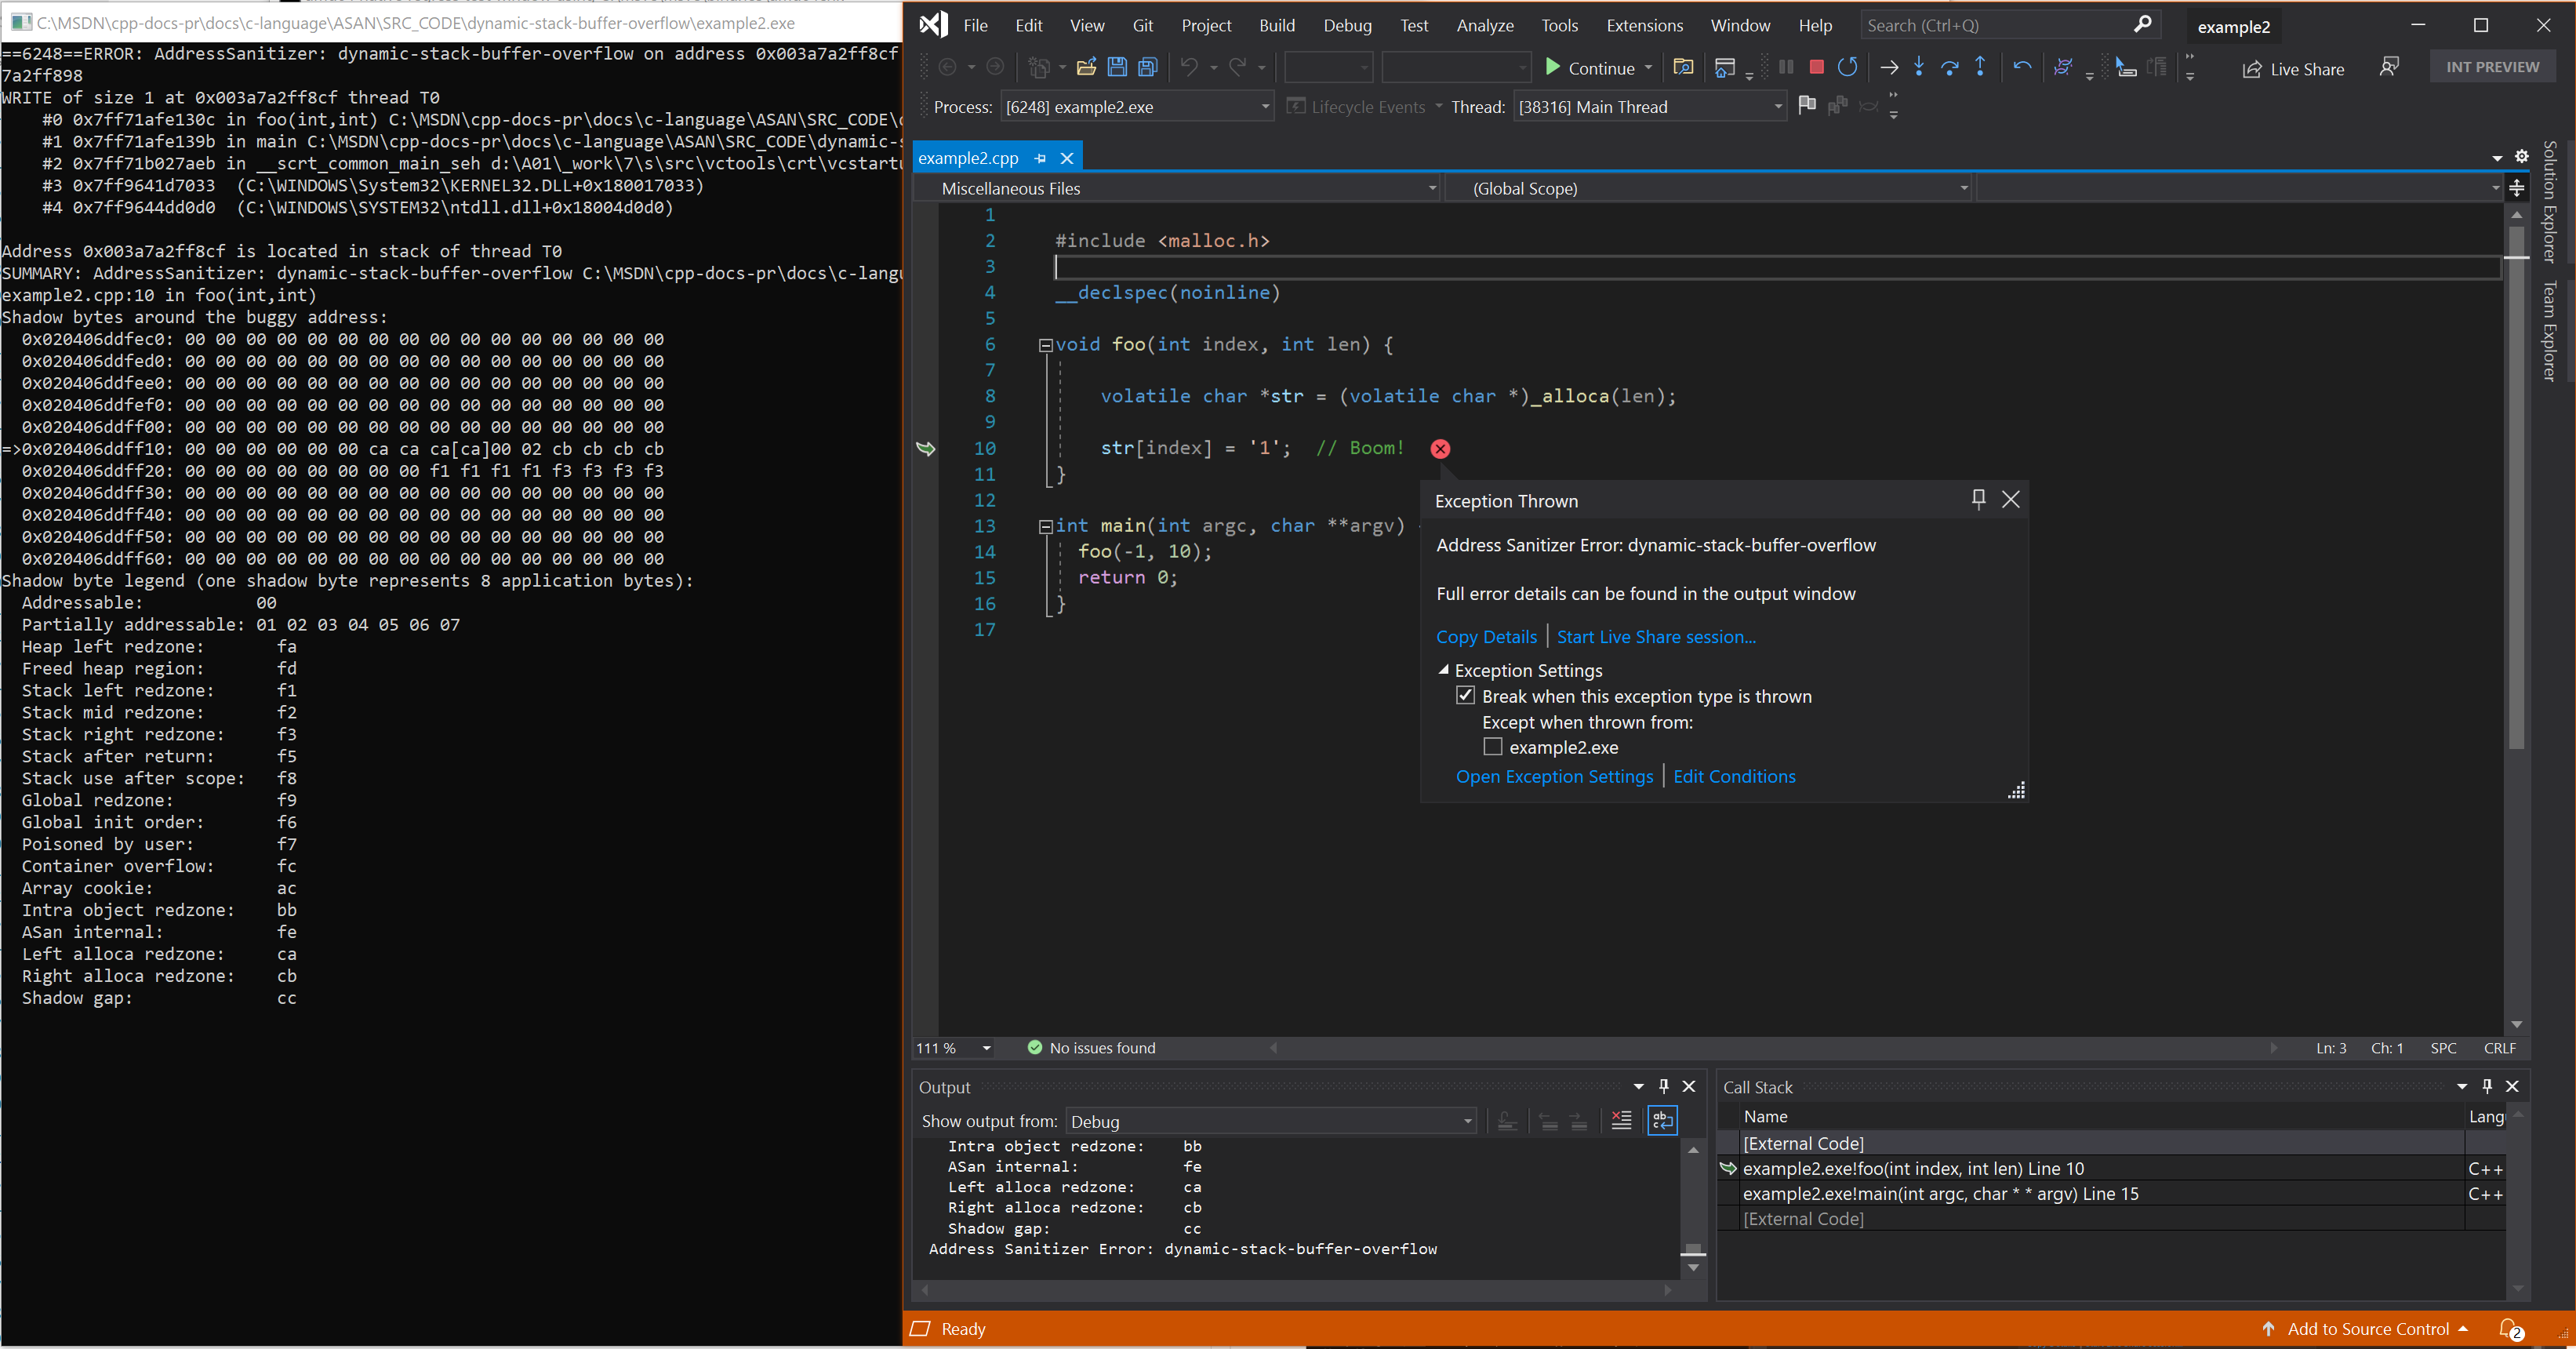Click the Stop debugging icon in toolbar
This screenshot has height=1349, width=2576.
1815,68
